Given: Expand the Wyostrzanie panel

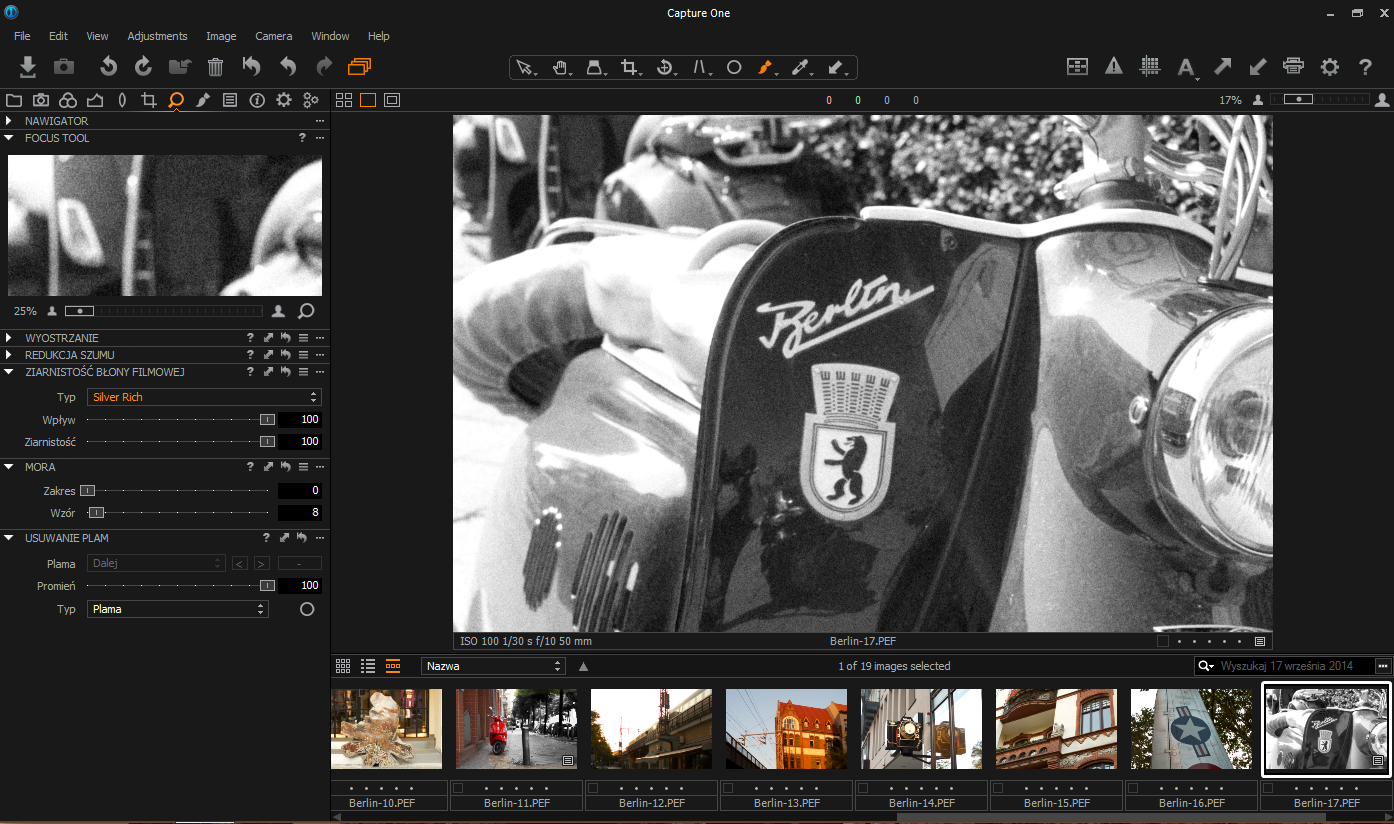Looking at the screenshot, I should coord(9,338).
